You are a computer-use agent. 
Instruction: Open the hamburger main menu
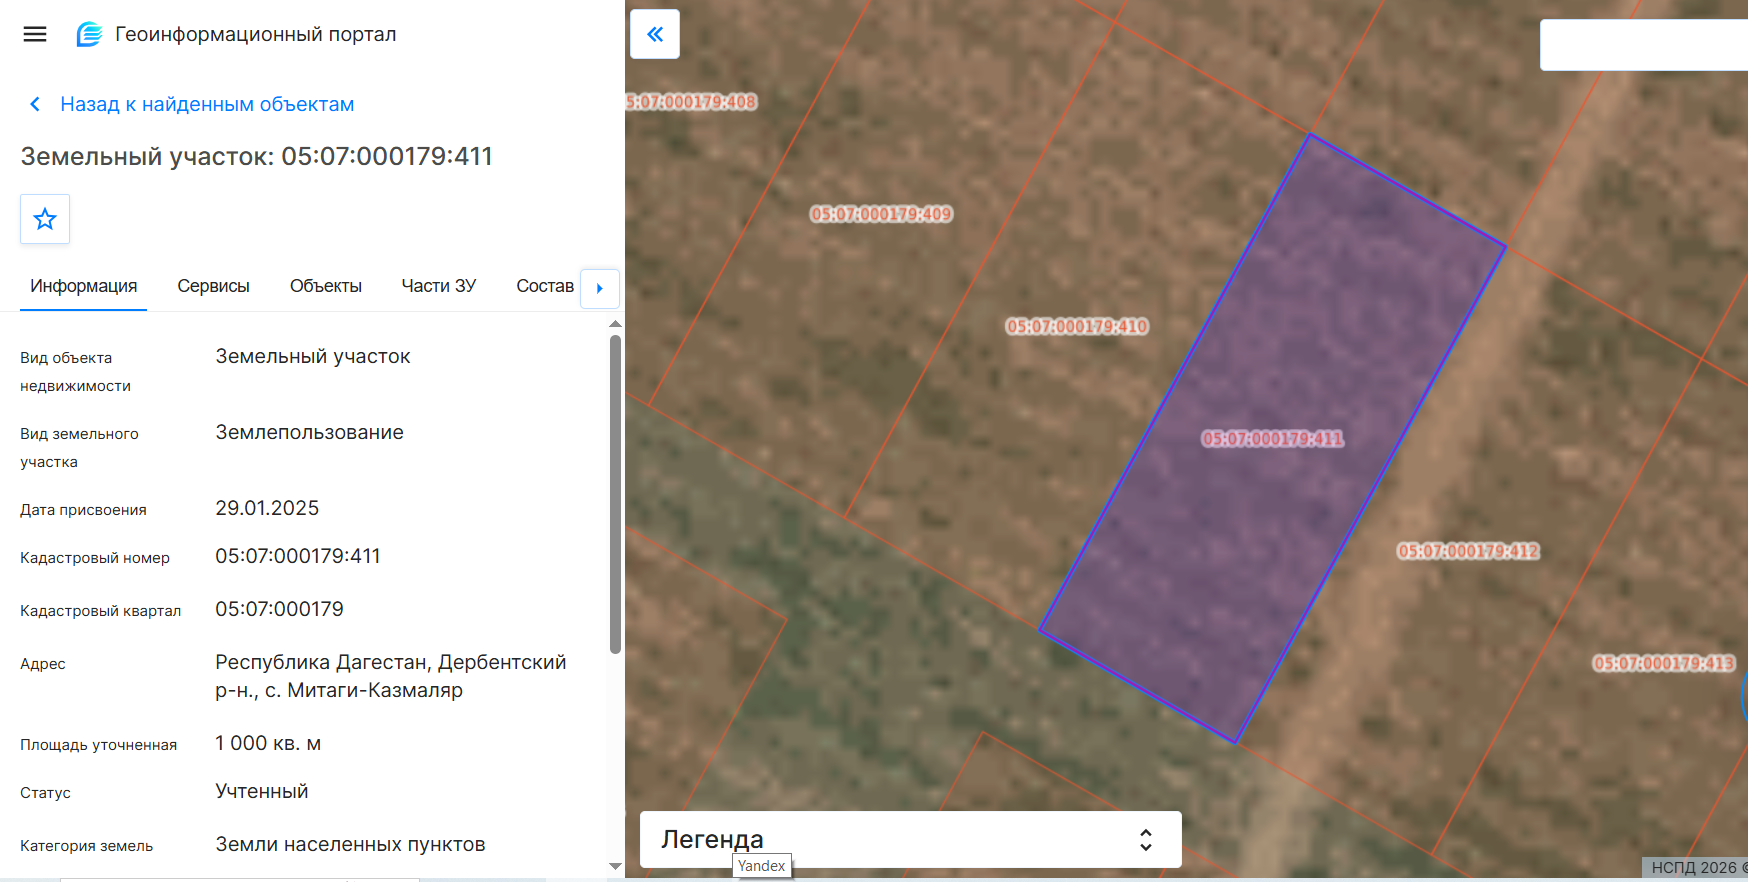[35, 34]
